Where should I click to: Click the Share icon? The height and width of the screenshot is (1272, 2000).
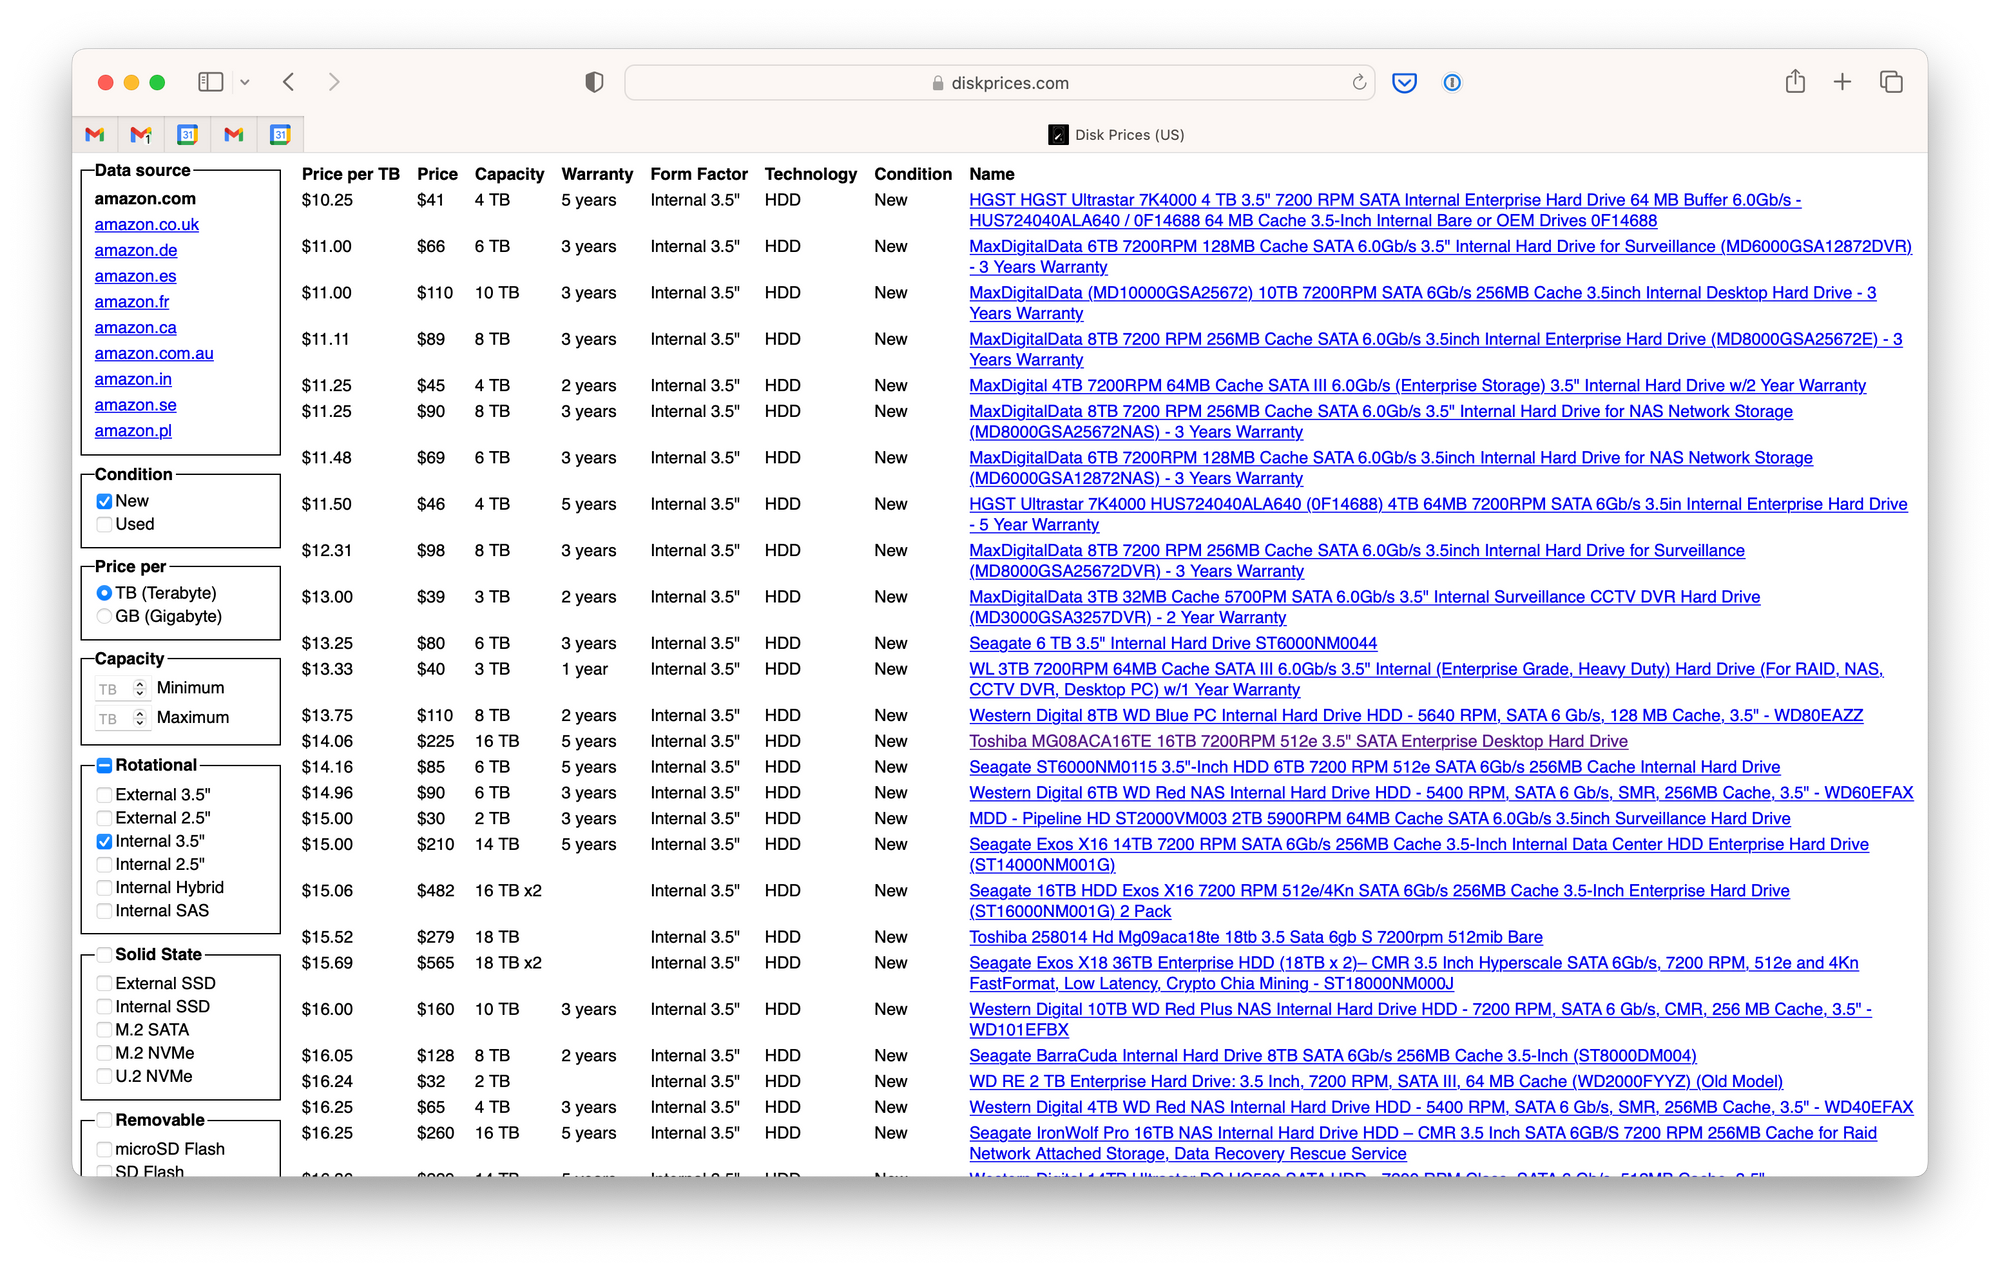tap(1795, 81)
